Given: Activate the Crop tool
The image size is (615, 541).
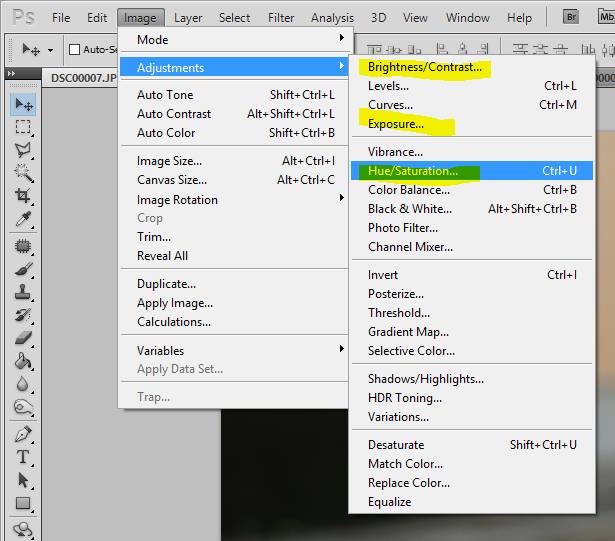Looking at the screenshot, I should click(x=23, y=196).
